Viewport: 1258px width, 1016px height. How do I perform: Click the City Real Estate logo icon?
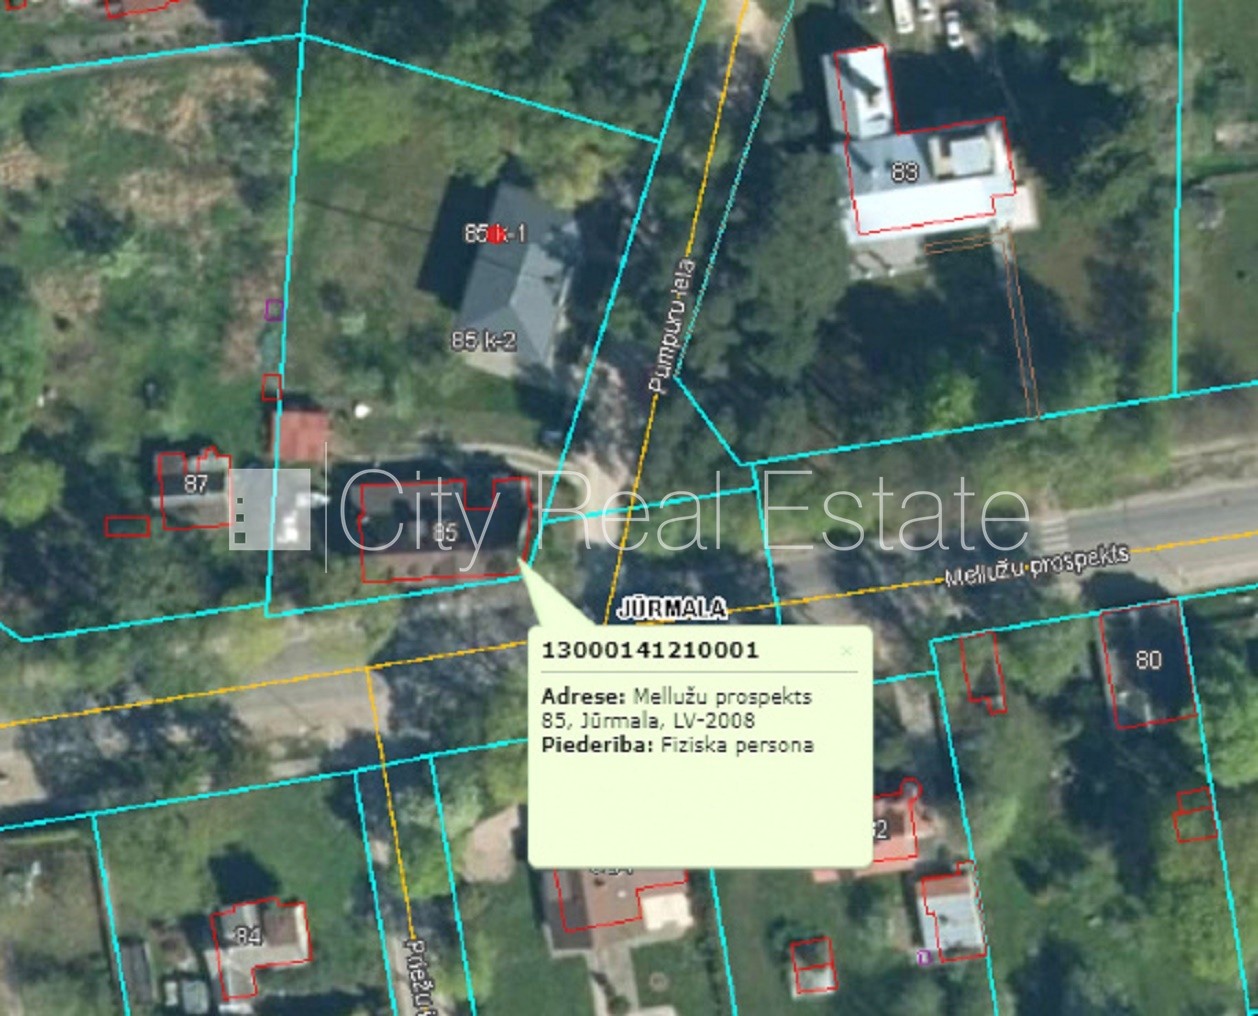(270, 509)
